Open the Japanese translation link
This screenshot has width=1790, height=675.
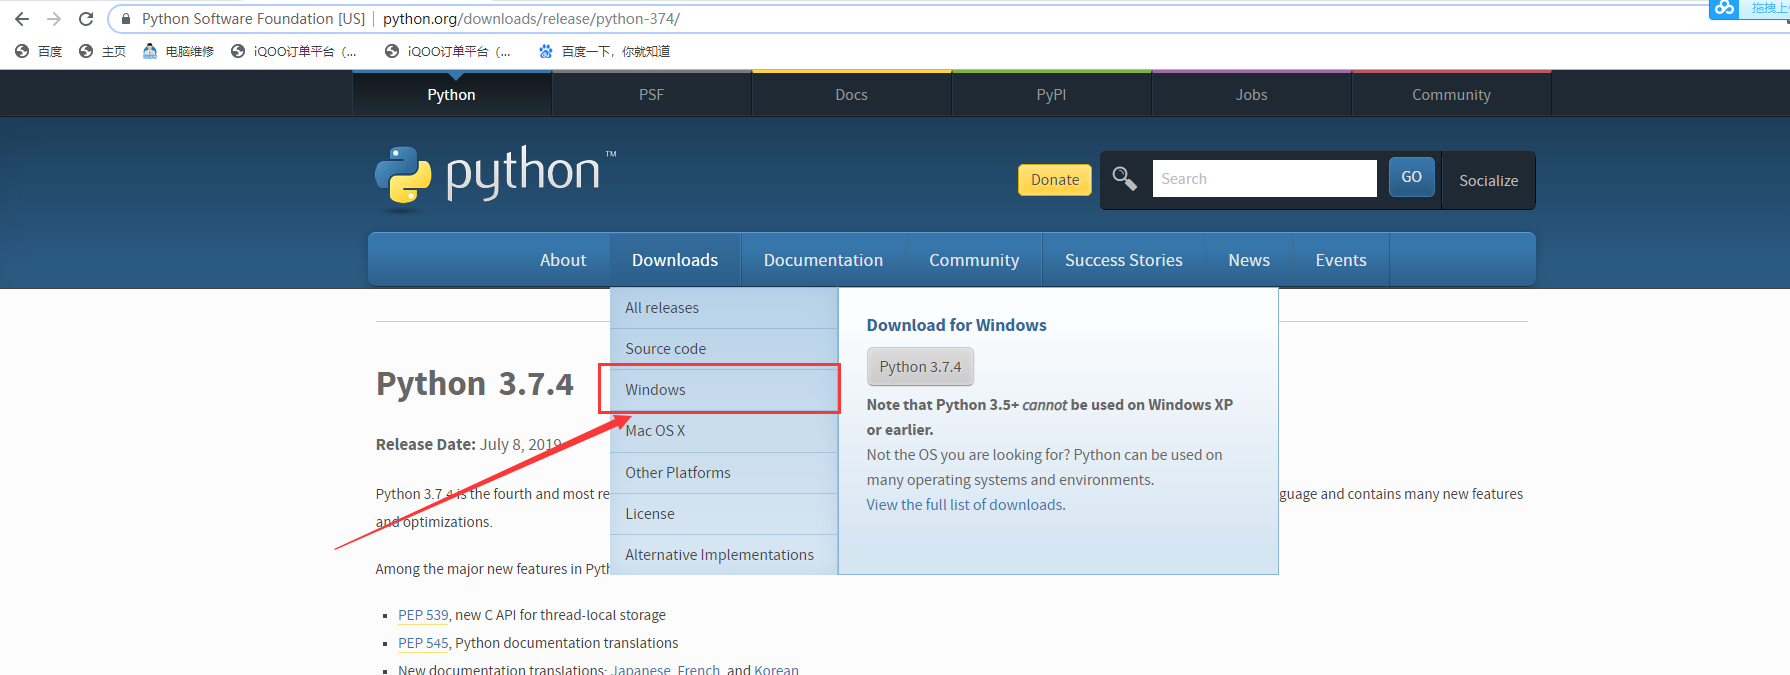coord(641,669)
